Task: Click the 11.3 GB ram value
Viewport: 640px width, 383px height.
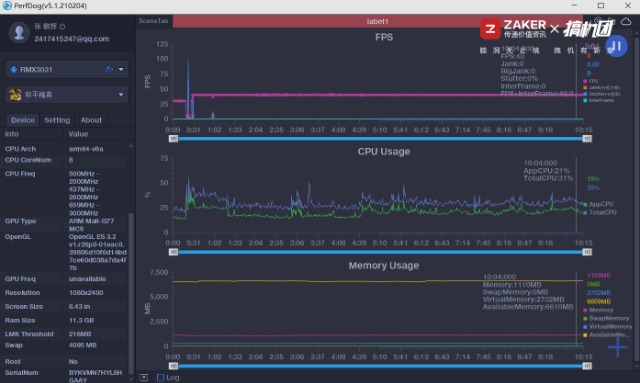Action: point(81,321)
